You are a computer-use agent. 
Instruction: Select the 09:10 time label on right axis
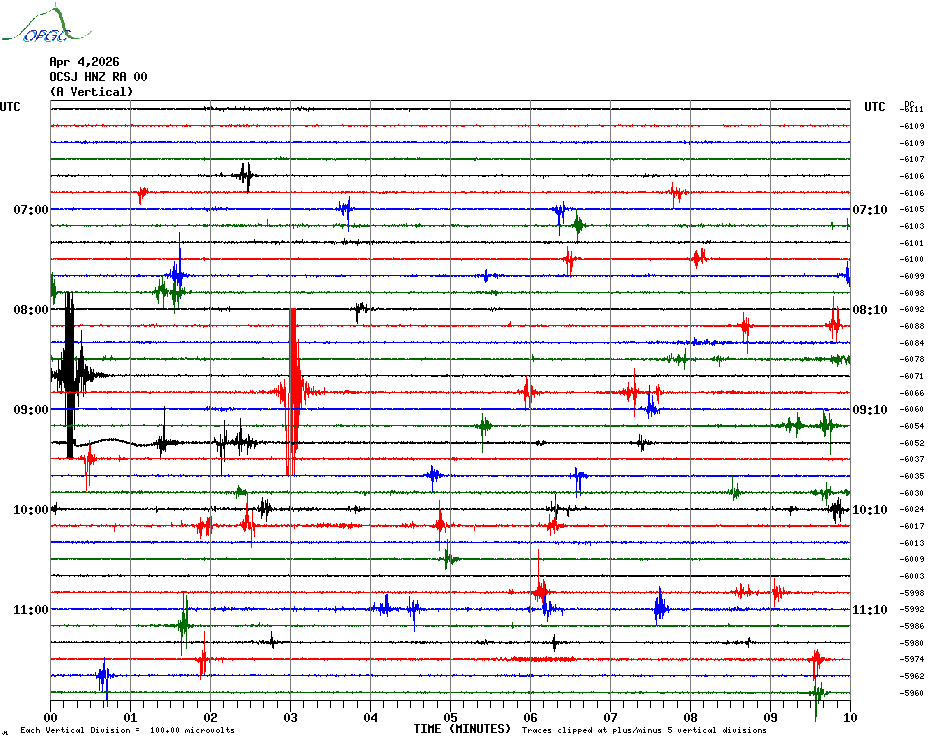click(x=869, y=410)
